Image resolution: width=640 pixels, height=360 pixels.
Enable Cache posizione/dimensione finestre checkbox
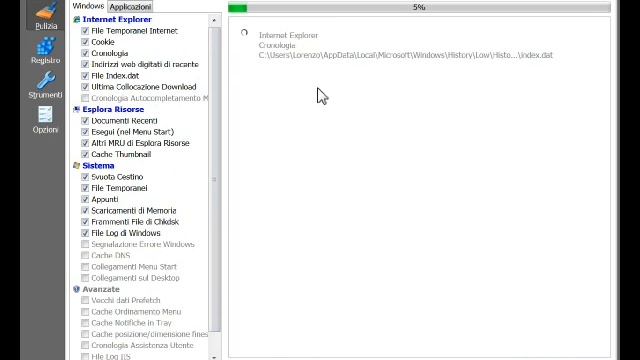click(x=85, y=334)
